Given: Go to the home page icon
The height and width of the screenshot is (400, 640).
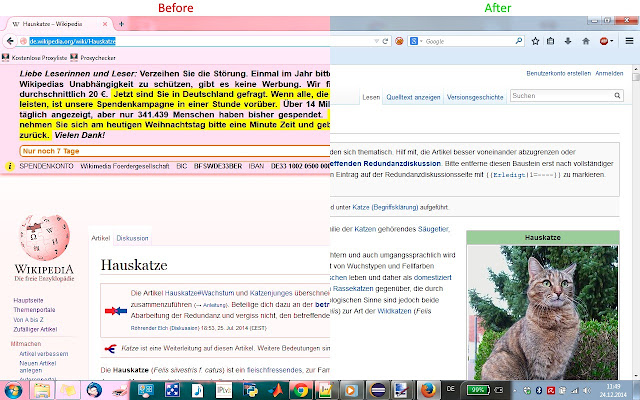Looking at the screenshot, I should [586, 41].
